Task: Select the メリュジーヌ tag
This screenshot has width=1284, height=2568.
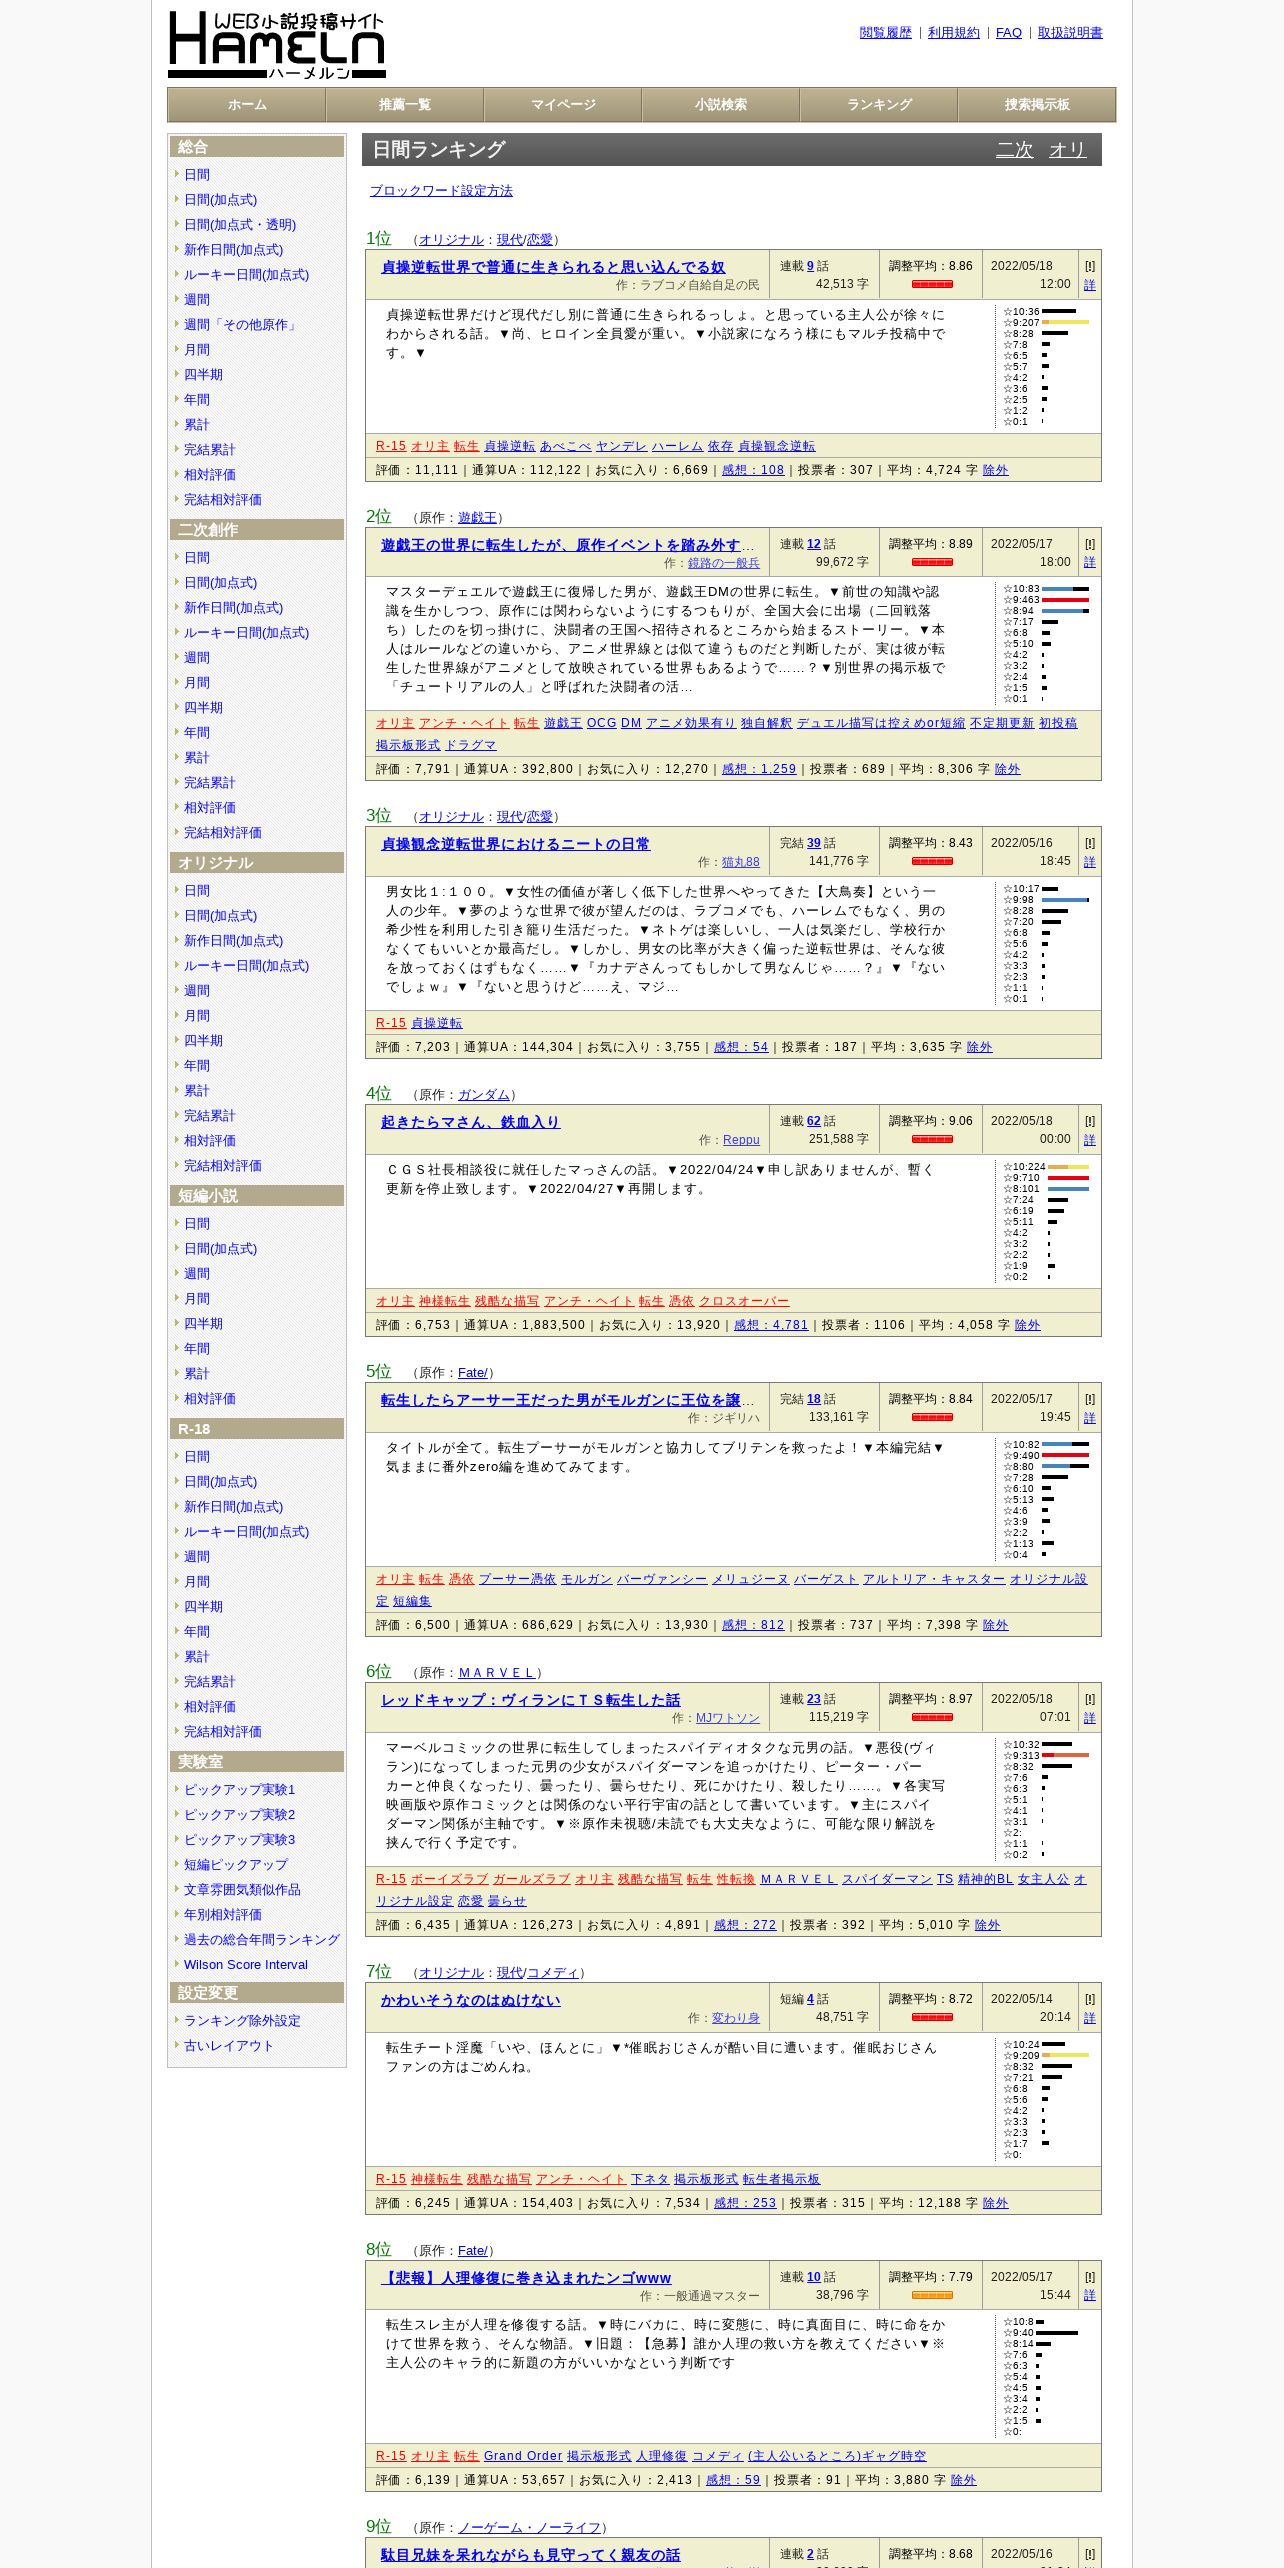Action: pos(750,1579)
